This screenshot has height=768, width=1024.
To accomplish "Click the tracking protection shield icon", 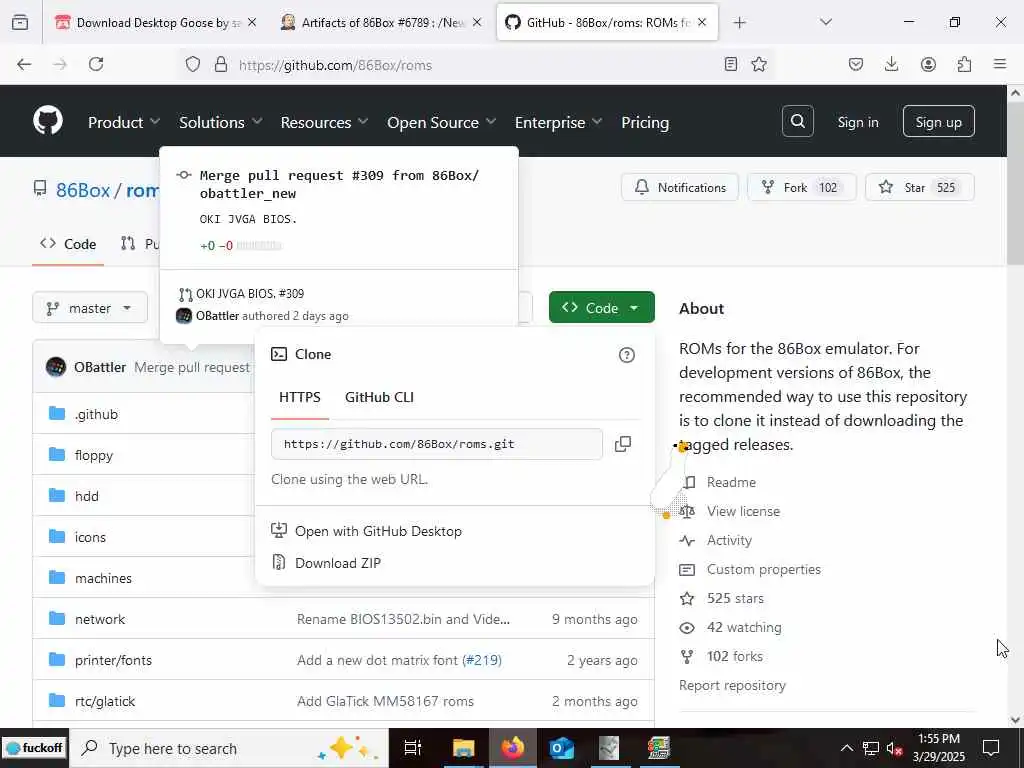I will [x=193, y=64].
